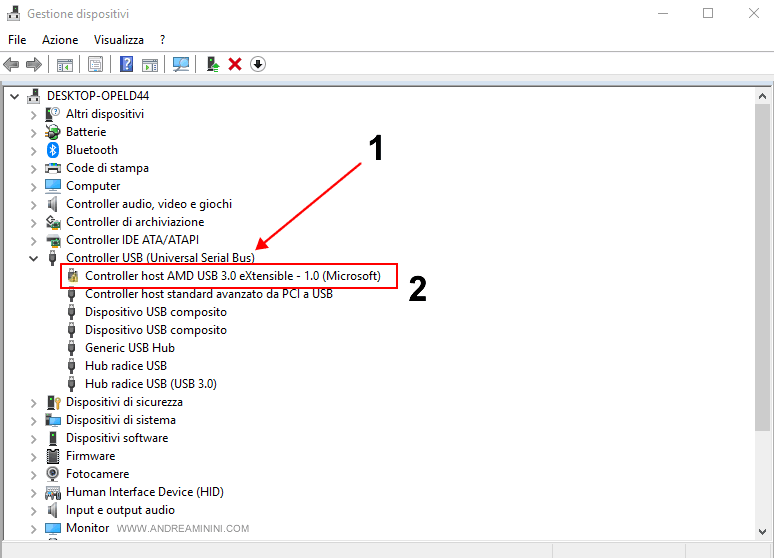Open the File menu
This screenshot has height=558, width=774.
click(17, 39)
